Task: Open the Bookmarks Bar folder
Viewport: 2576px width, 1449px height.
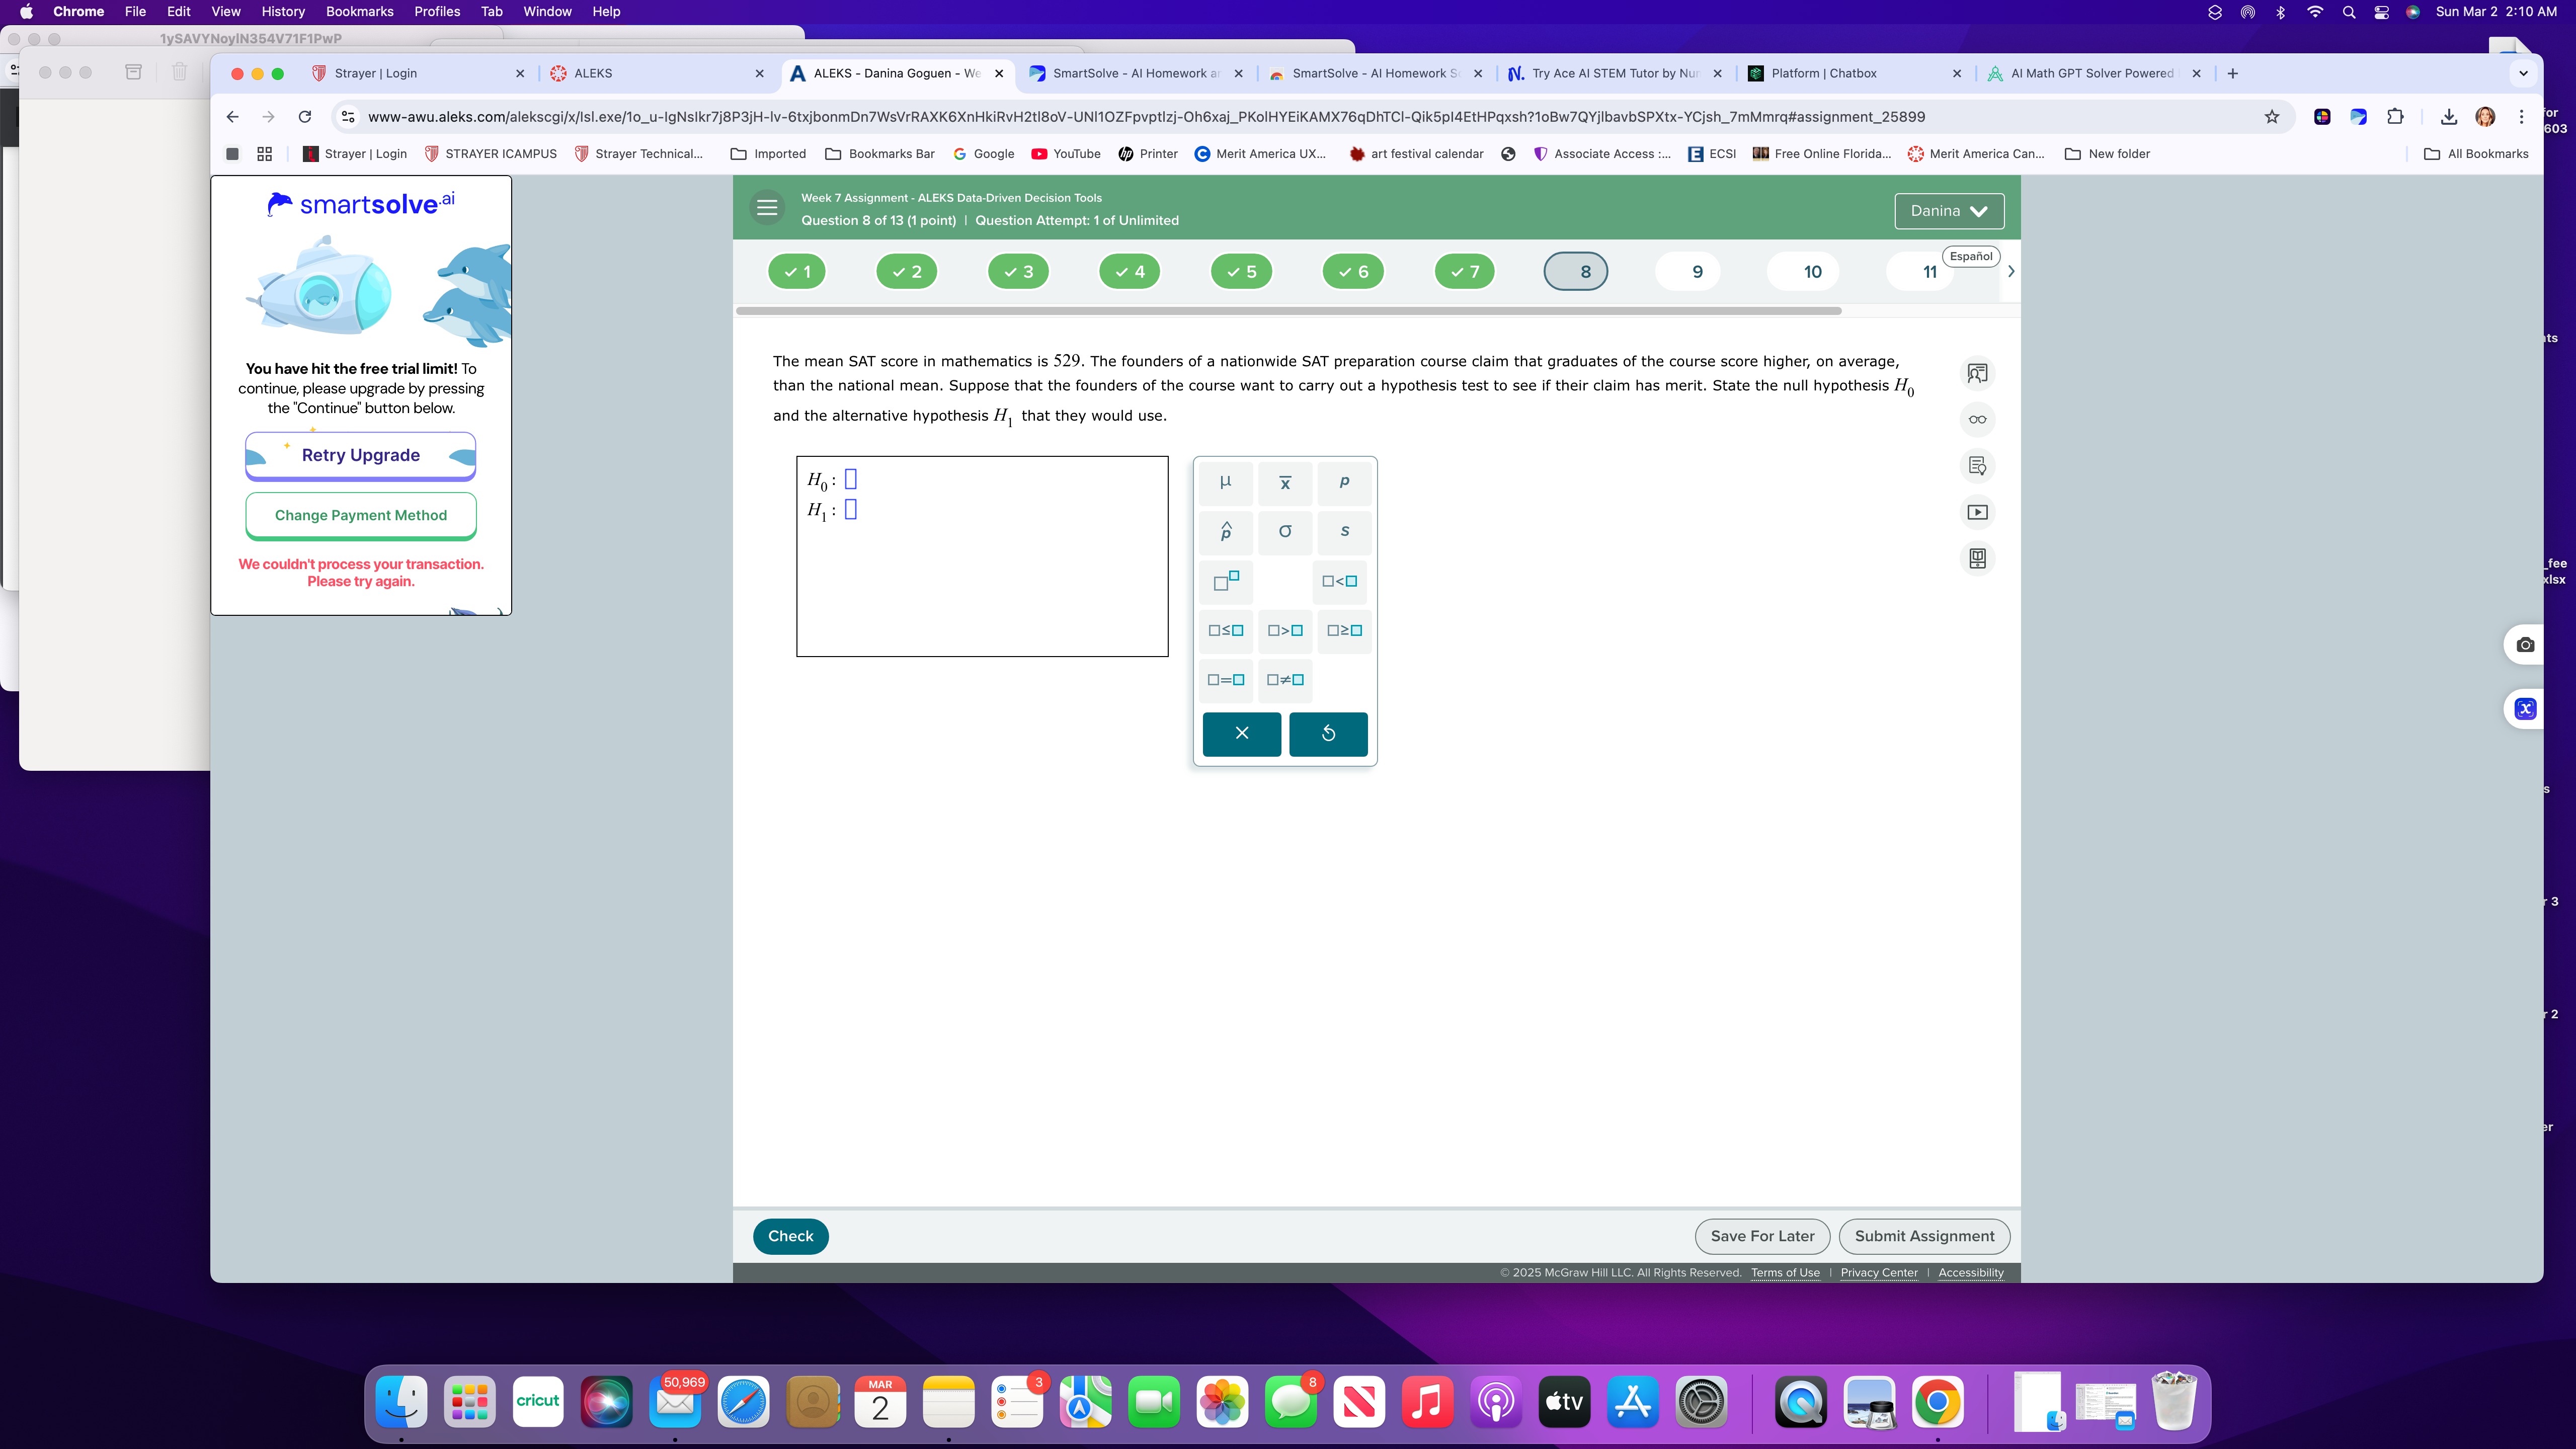Action: [x=881, y=154]
